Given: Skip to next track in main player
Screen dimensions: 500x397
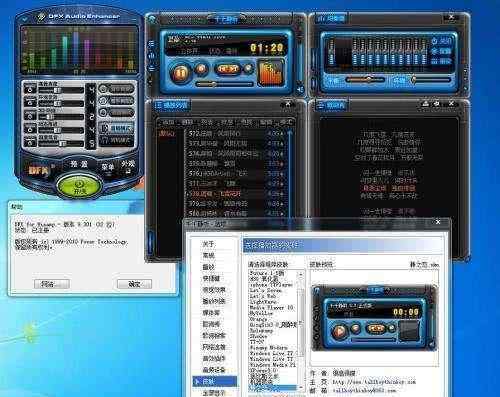Looking at the screenshot, I should [235, 69].
